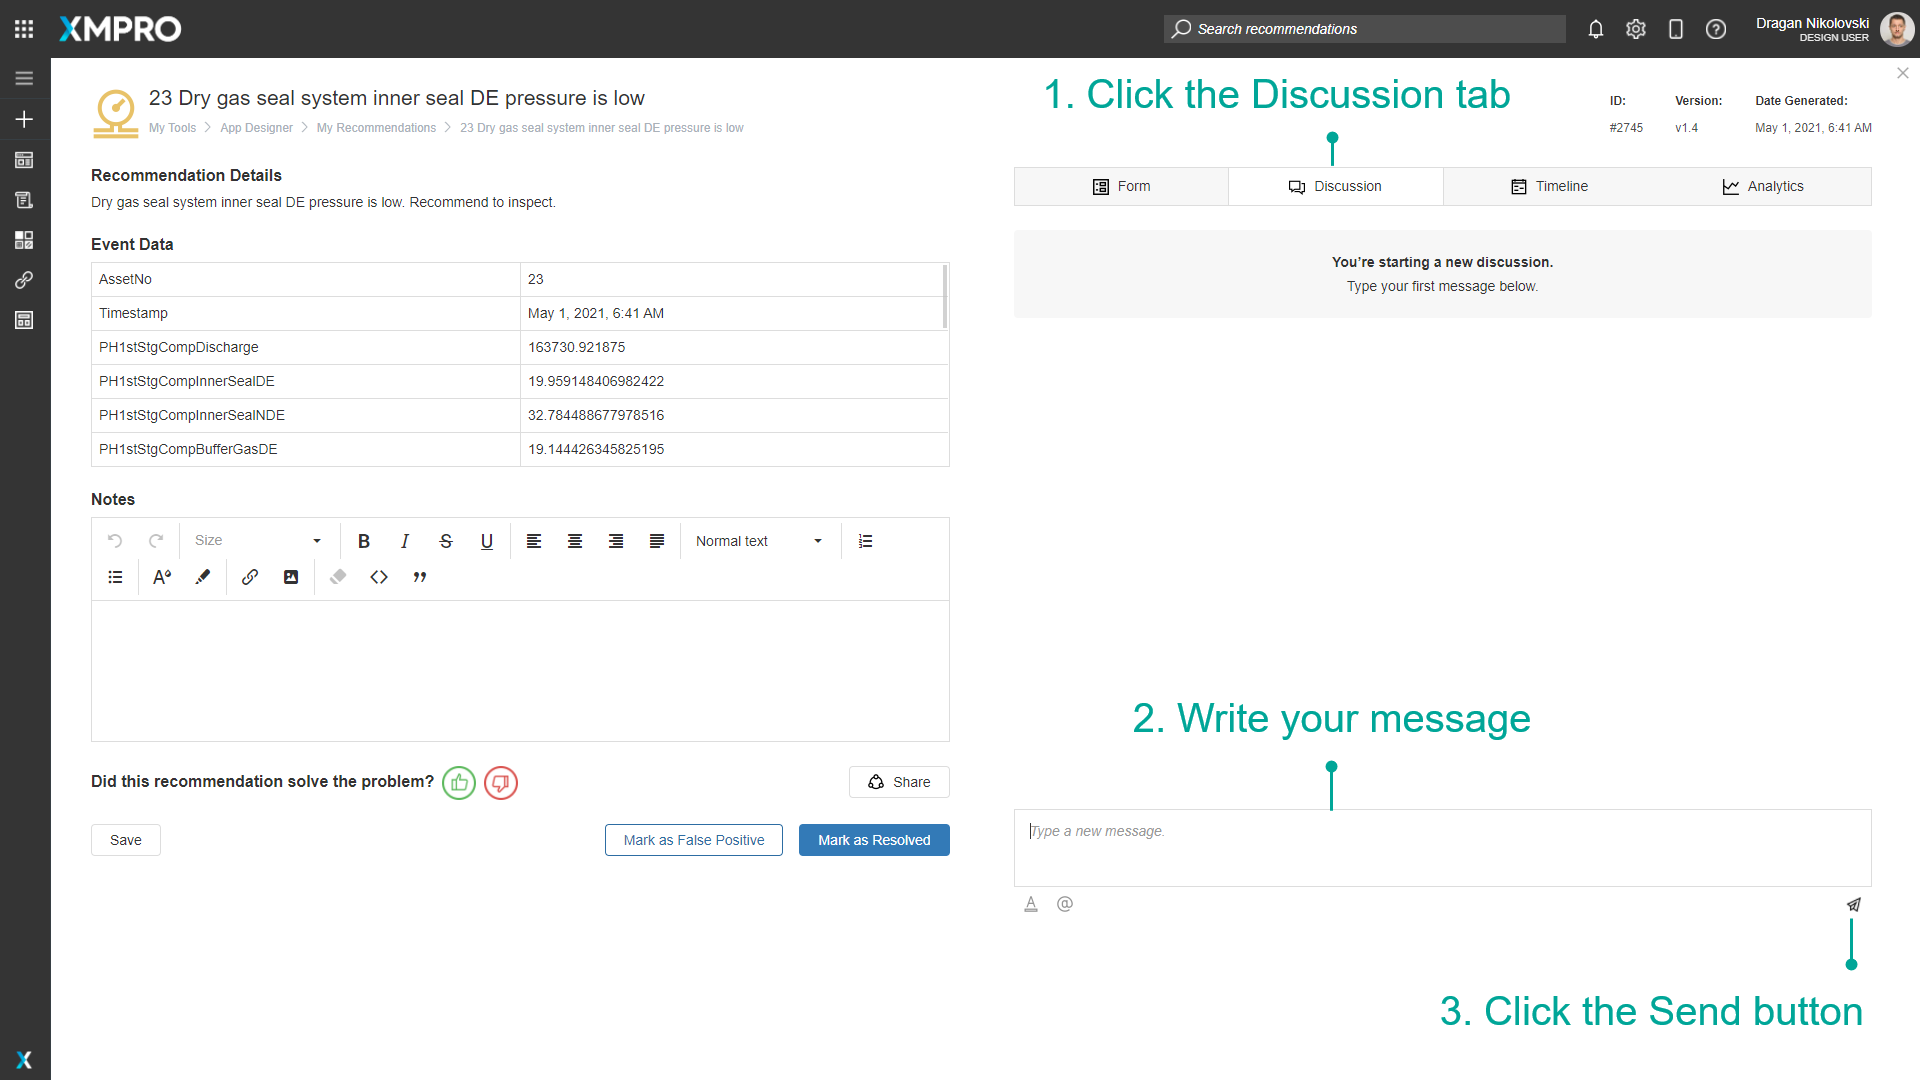Click the new message input field
This screenshot has height=1080, width=1920.
[x=1442, y=847]
